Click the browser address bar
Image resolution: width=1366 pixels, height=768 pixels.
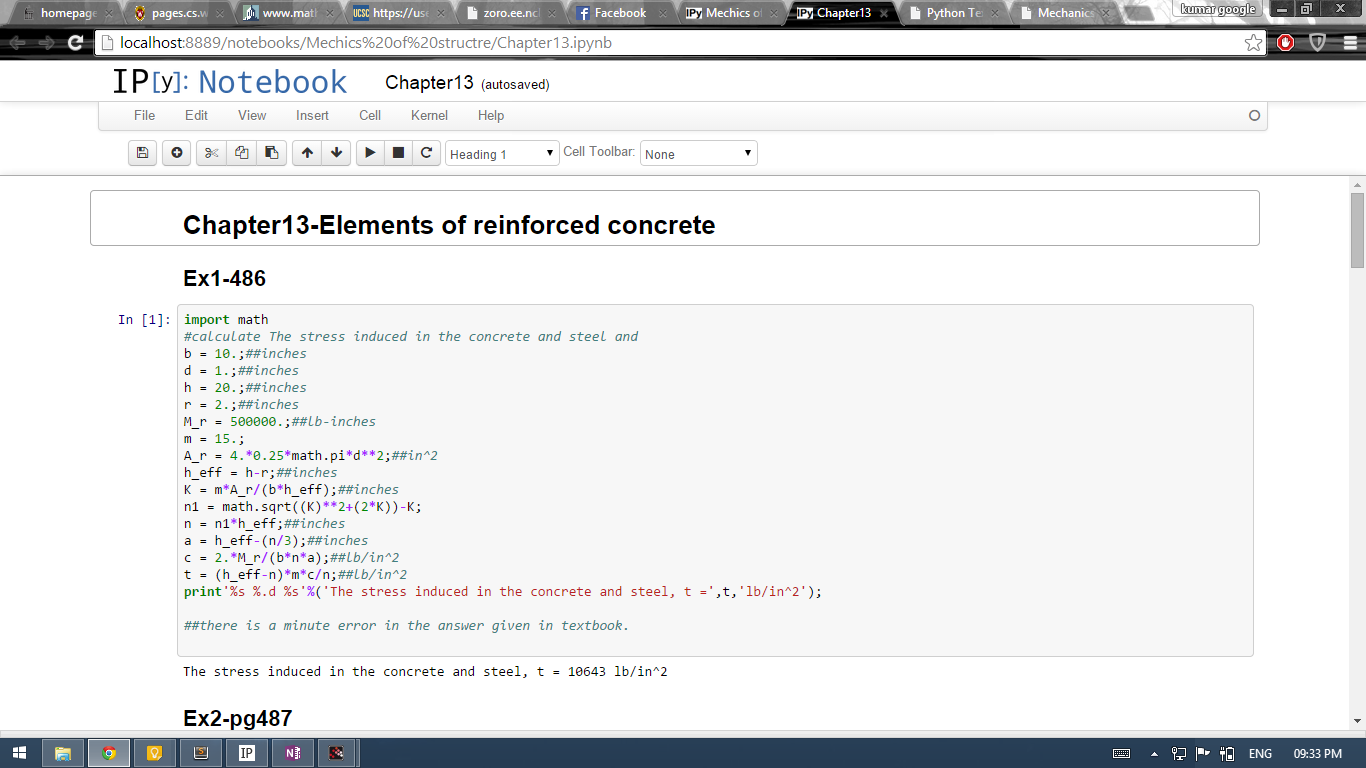click(660, 43)
